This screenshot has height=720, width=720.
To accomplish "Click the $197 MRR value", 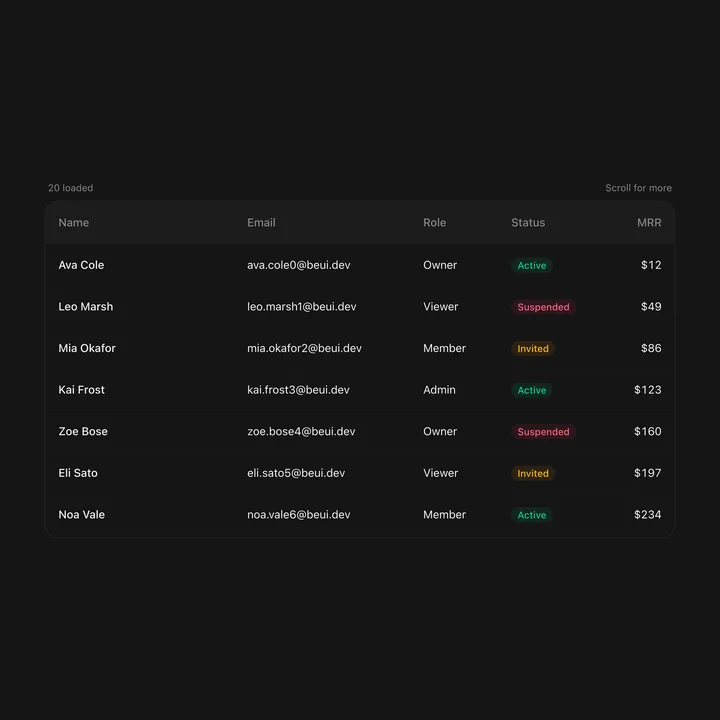I will [x=647, y=473].
